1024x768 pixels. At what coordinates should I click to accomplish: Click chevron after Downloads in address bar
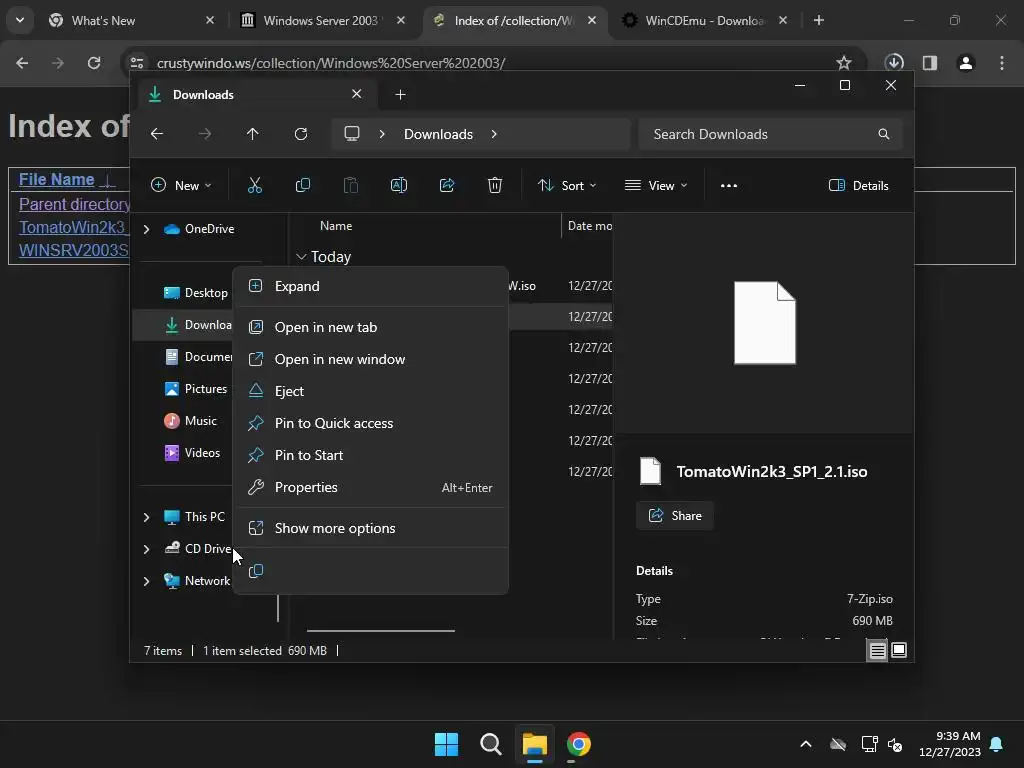(x=494, y=134)
